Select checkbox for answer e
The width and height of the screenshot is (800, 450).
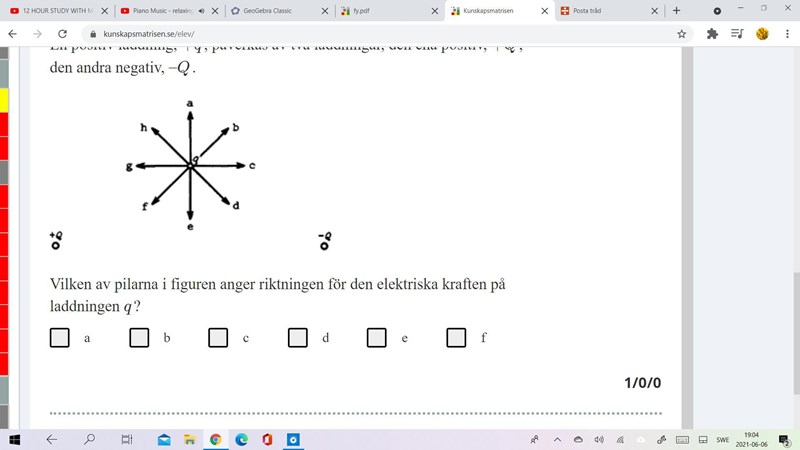pyautogui.click(x=376, y=338)
